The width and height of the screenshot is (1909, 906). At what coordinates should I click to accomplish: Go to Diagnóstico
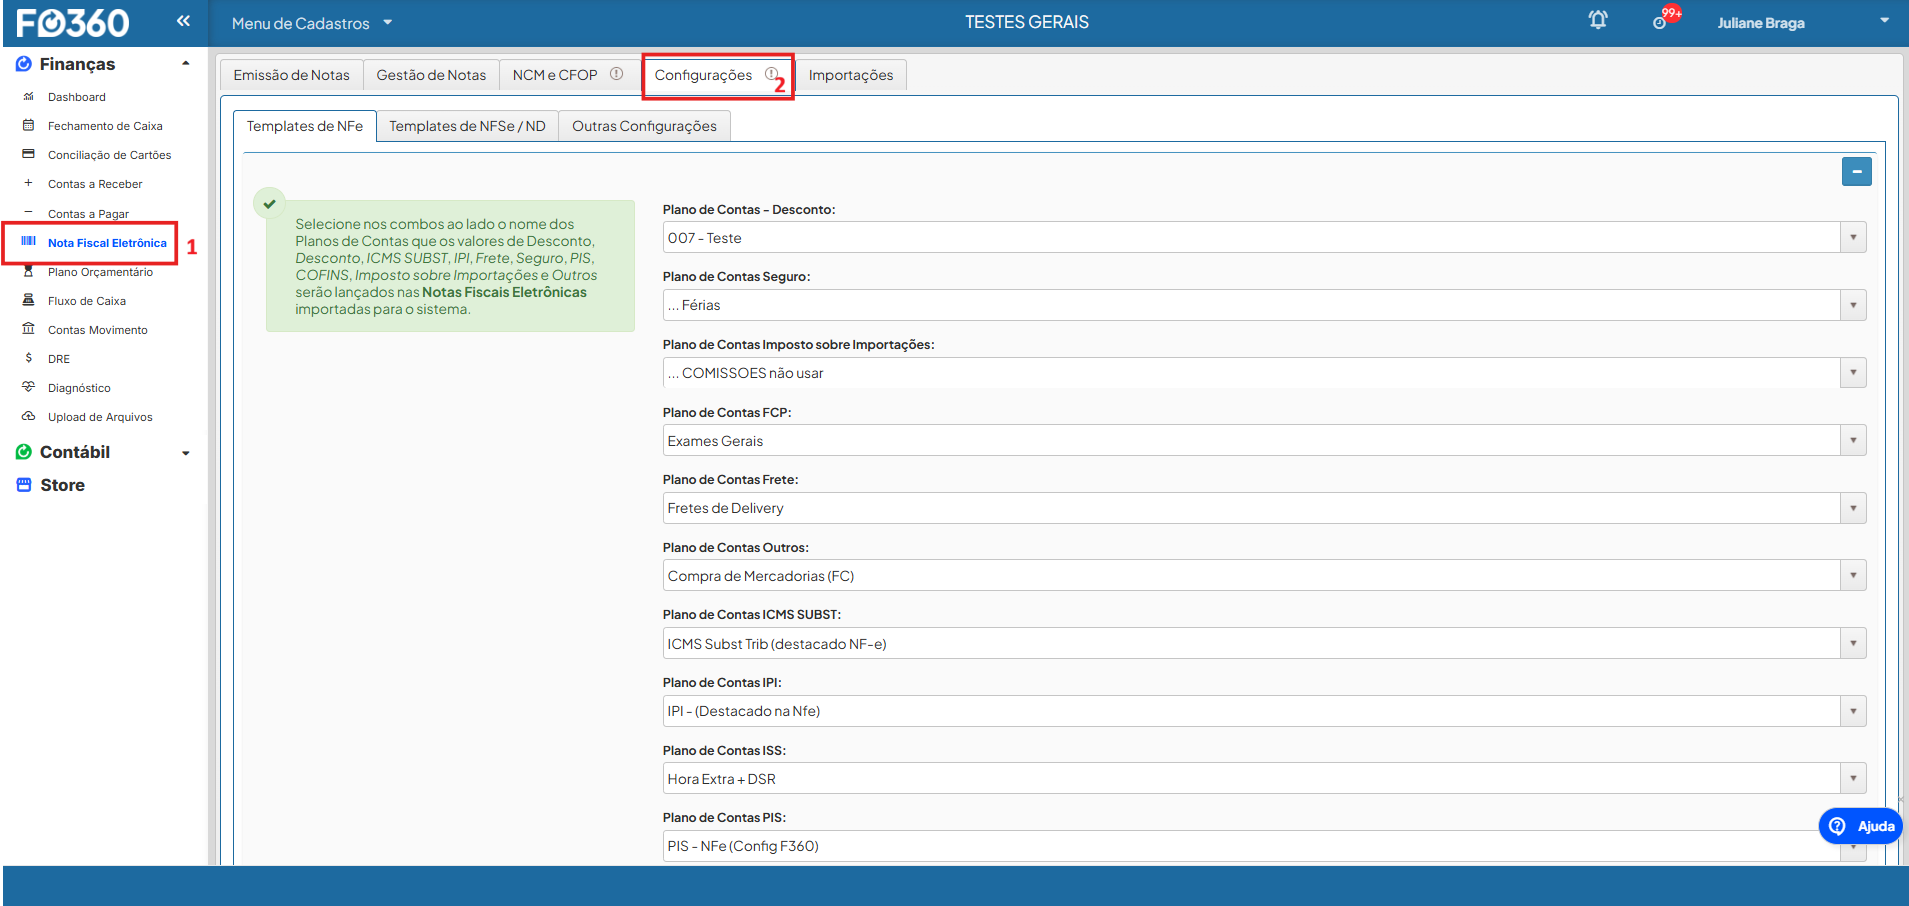[x=79, y=388]
